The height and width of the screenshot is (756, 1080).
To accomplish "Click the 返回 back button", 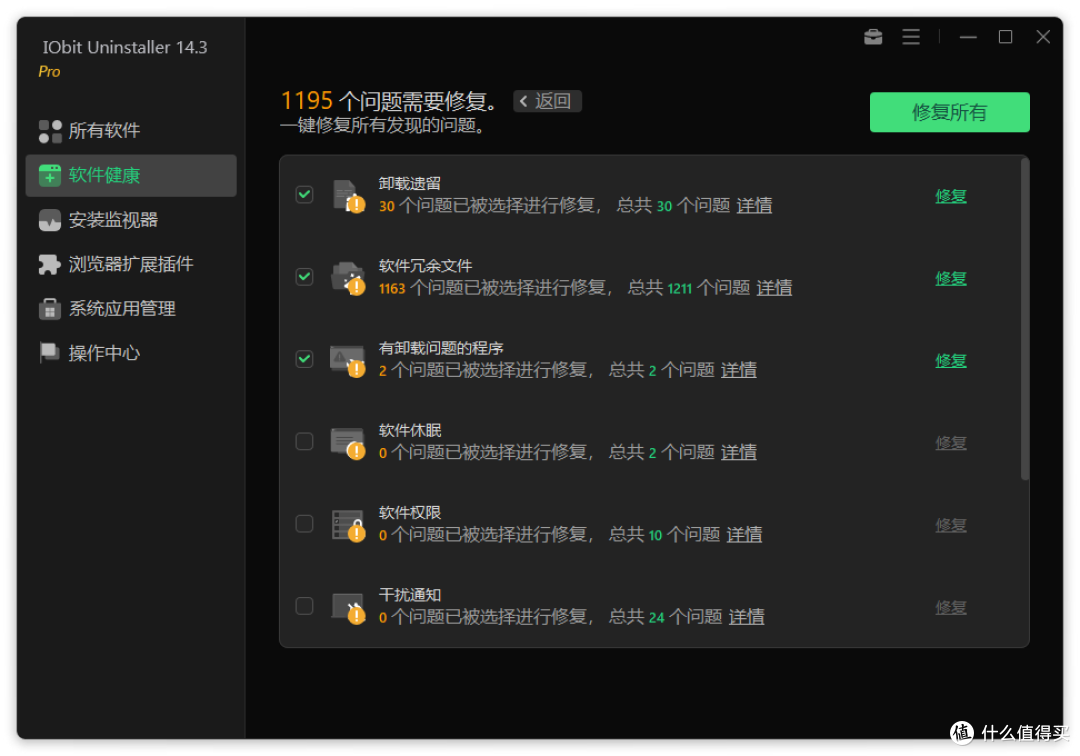I will coord(547,101).
